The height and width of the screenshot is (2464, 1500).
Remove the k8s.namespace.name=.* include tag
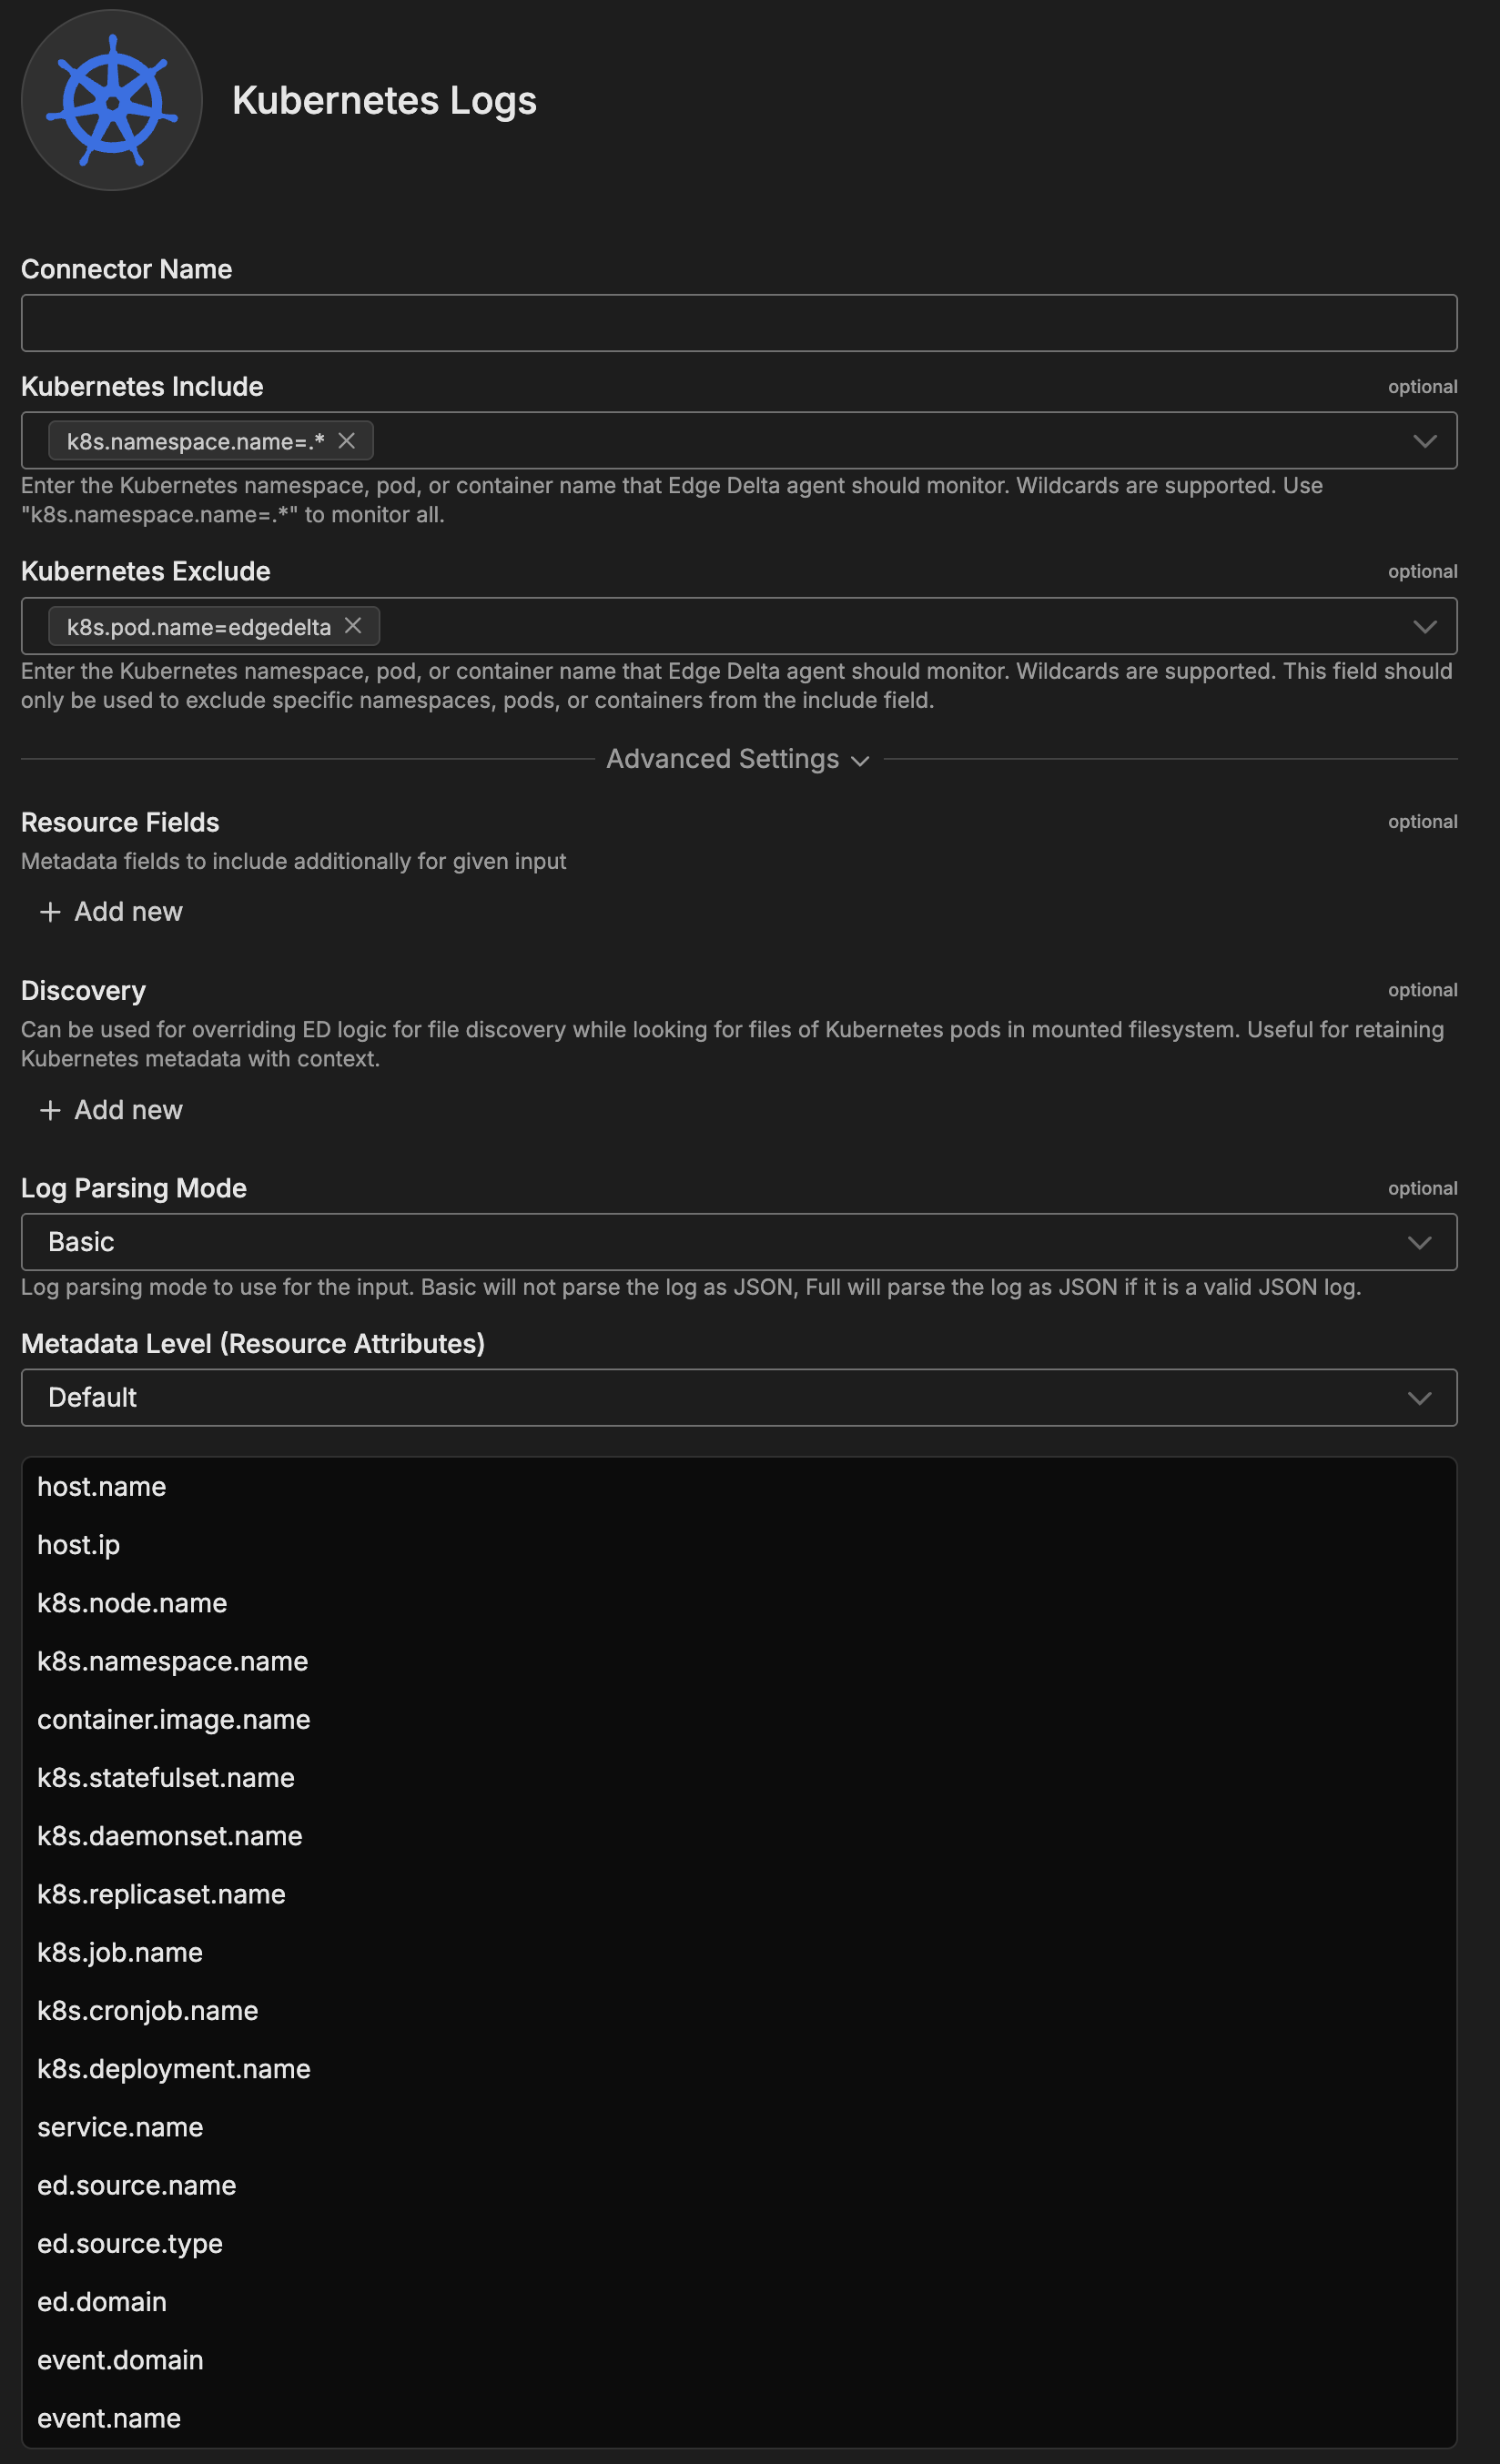pyautogui.click(x=347, y=441)
